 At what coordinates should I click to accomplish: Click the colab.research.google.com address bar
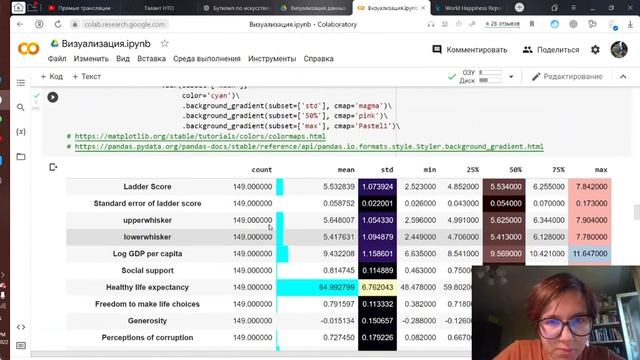[x=125, y=24]
